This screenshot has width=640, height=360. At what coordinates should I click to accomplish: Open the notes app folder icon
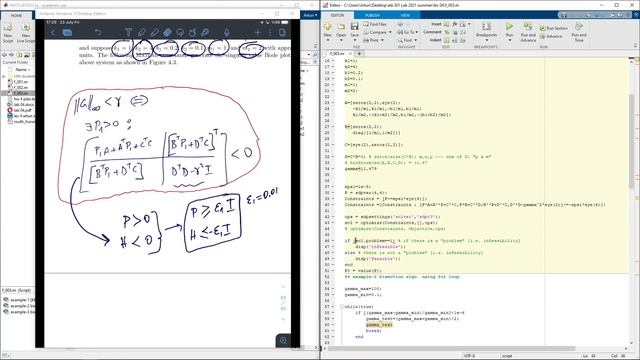pos(67,33)
